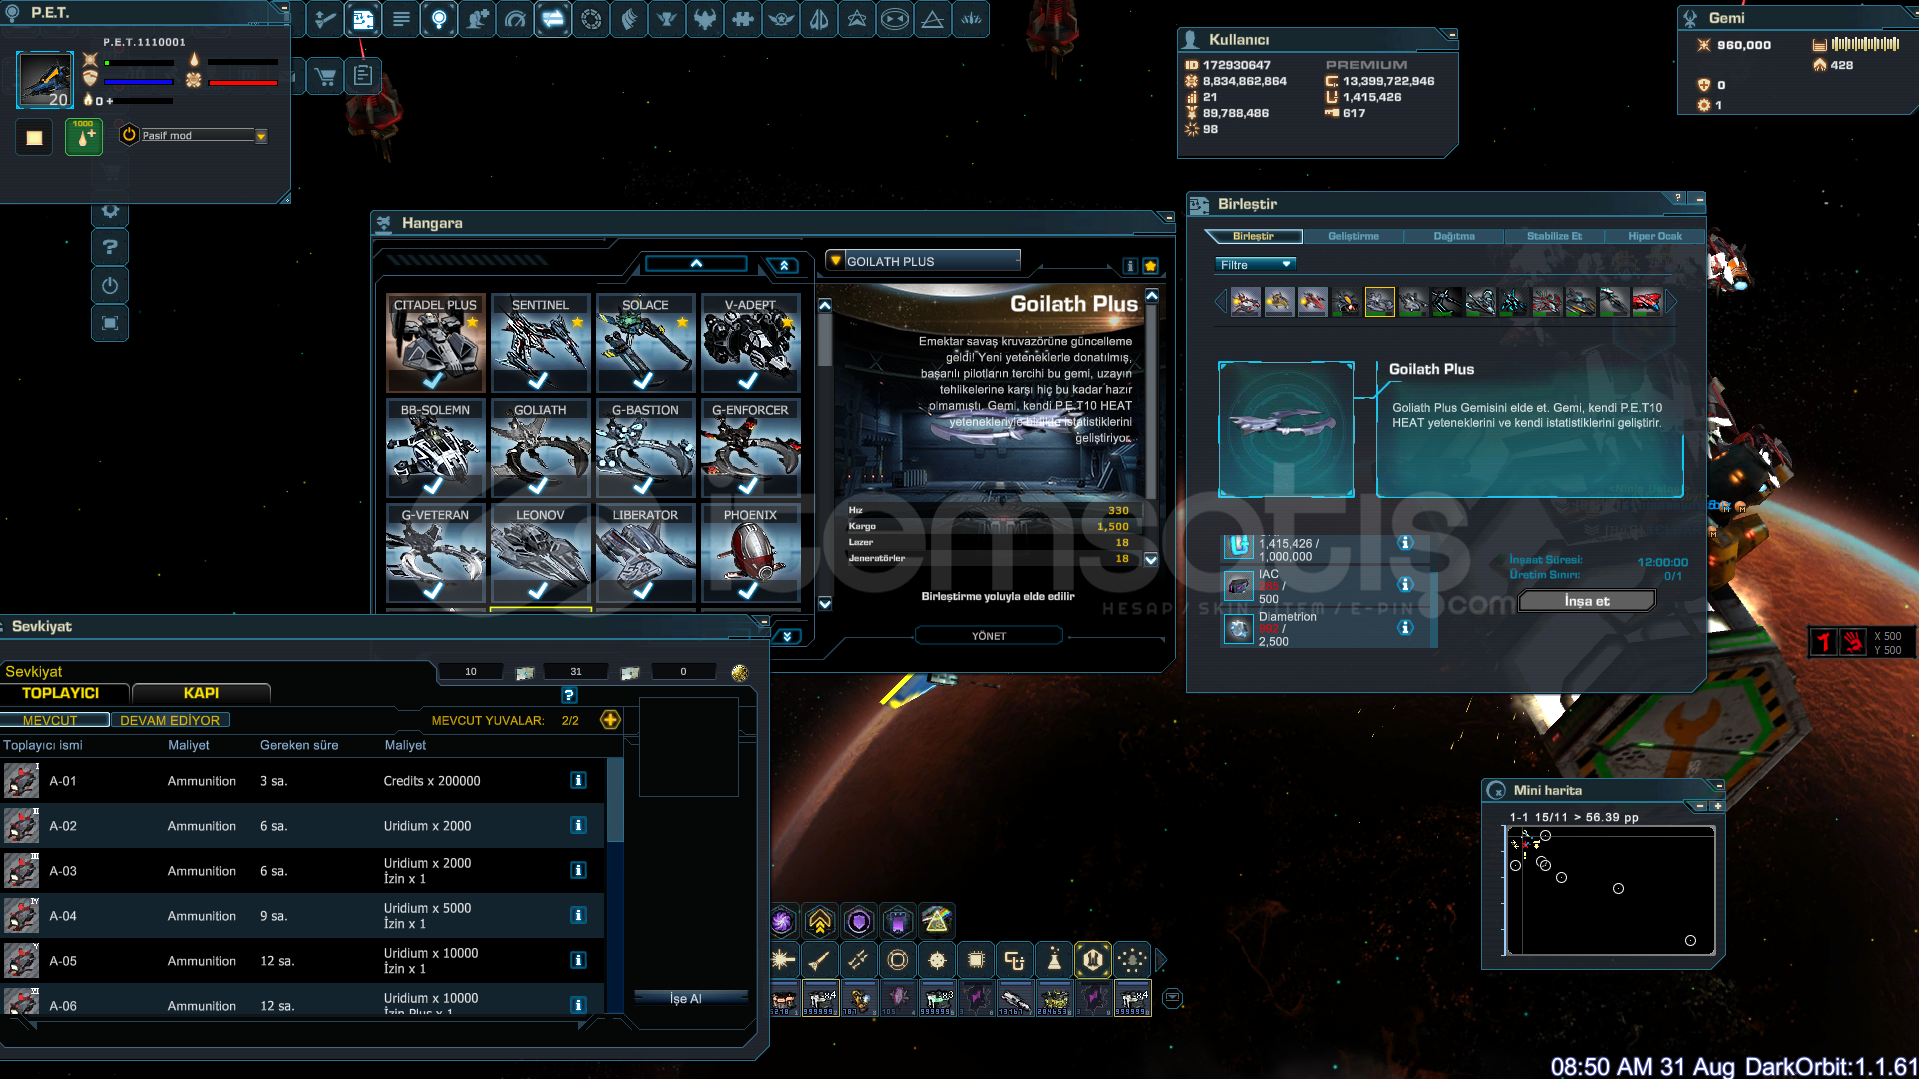Viewport: 1919px width, 1079px height.
Task: Click the Birleştir window help button
Action: tap(1678, 198)
